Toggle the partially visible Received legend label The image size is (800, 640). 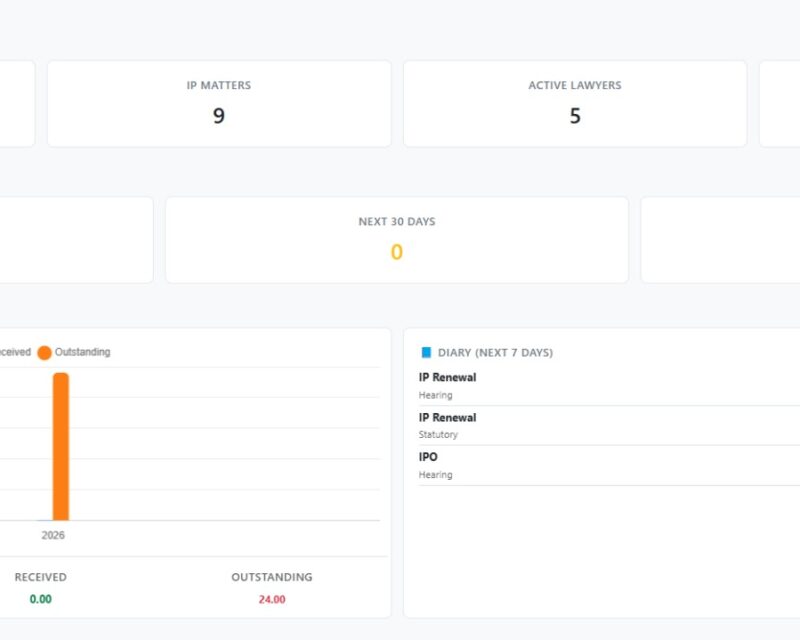[14, 352]
